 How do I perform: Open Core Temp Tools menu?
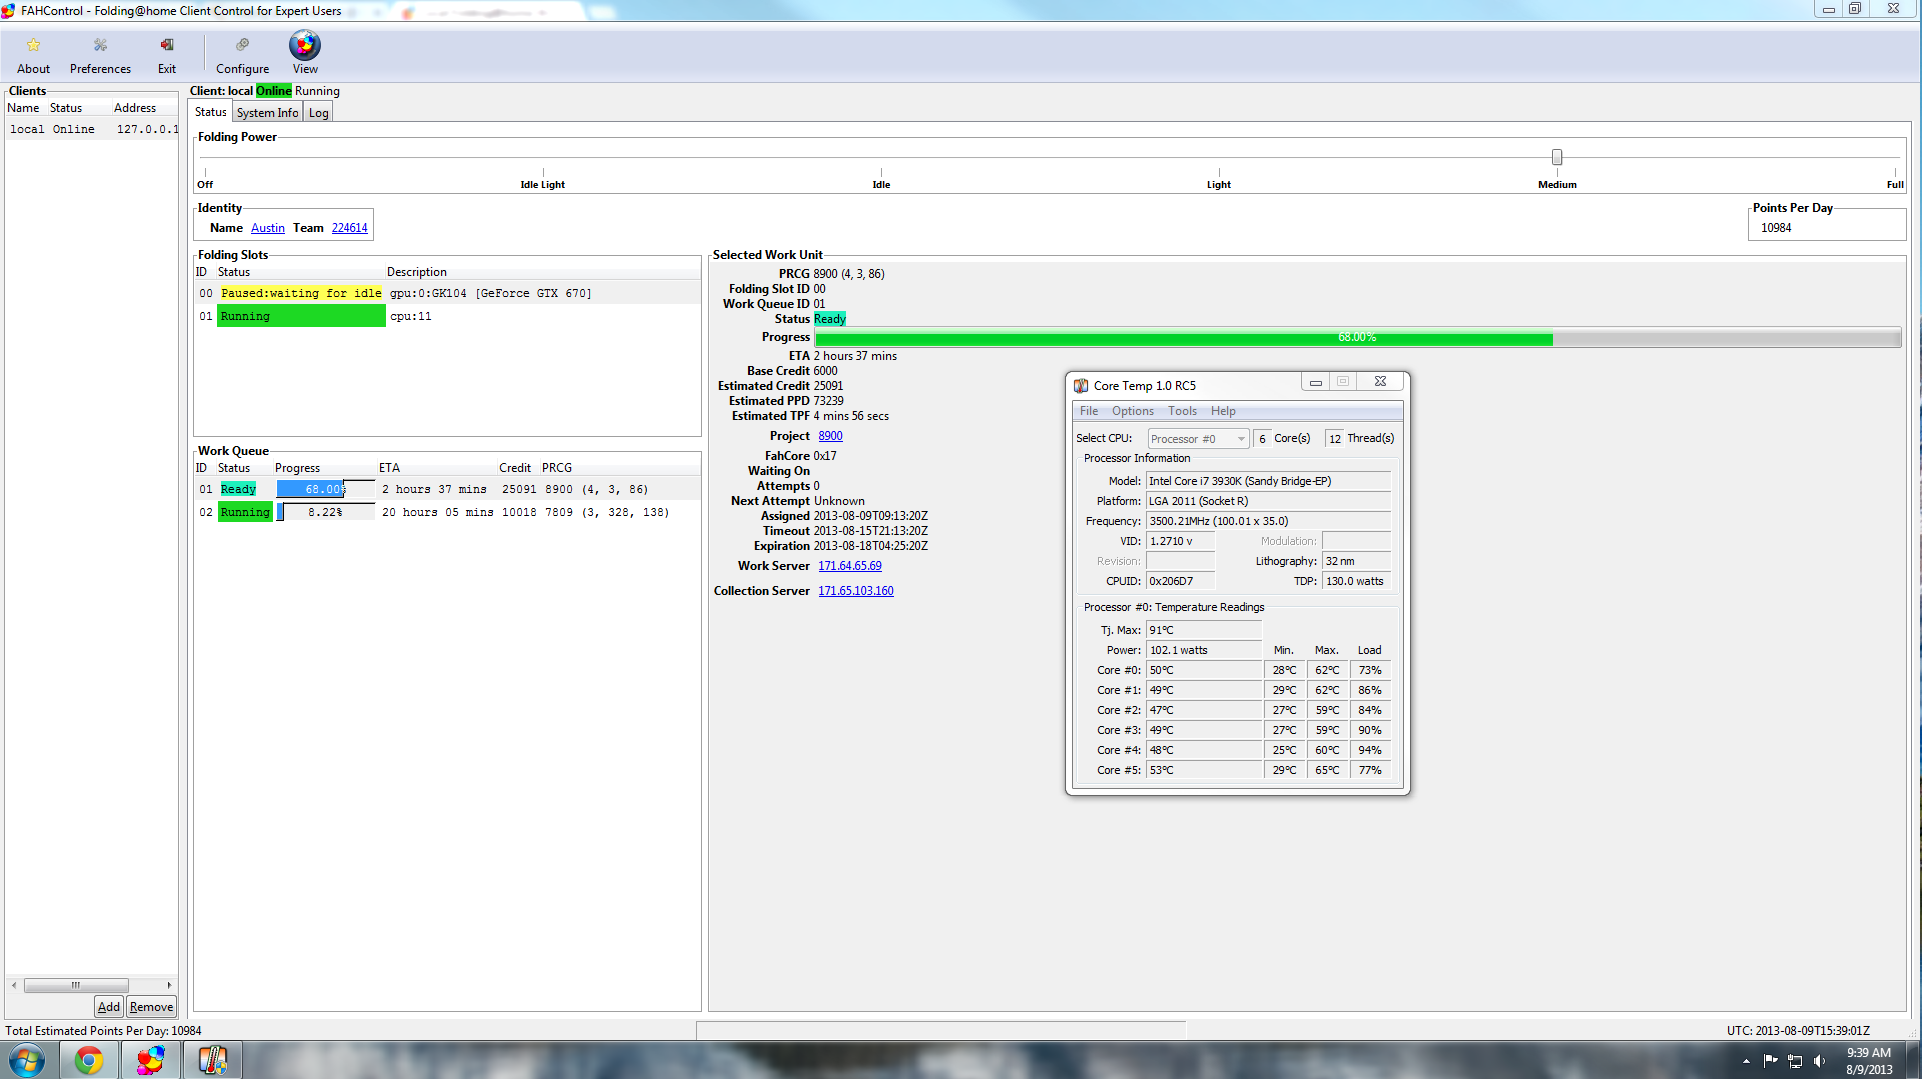coord(1182,411)
